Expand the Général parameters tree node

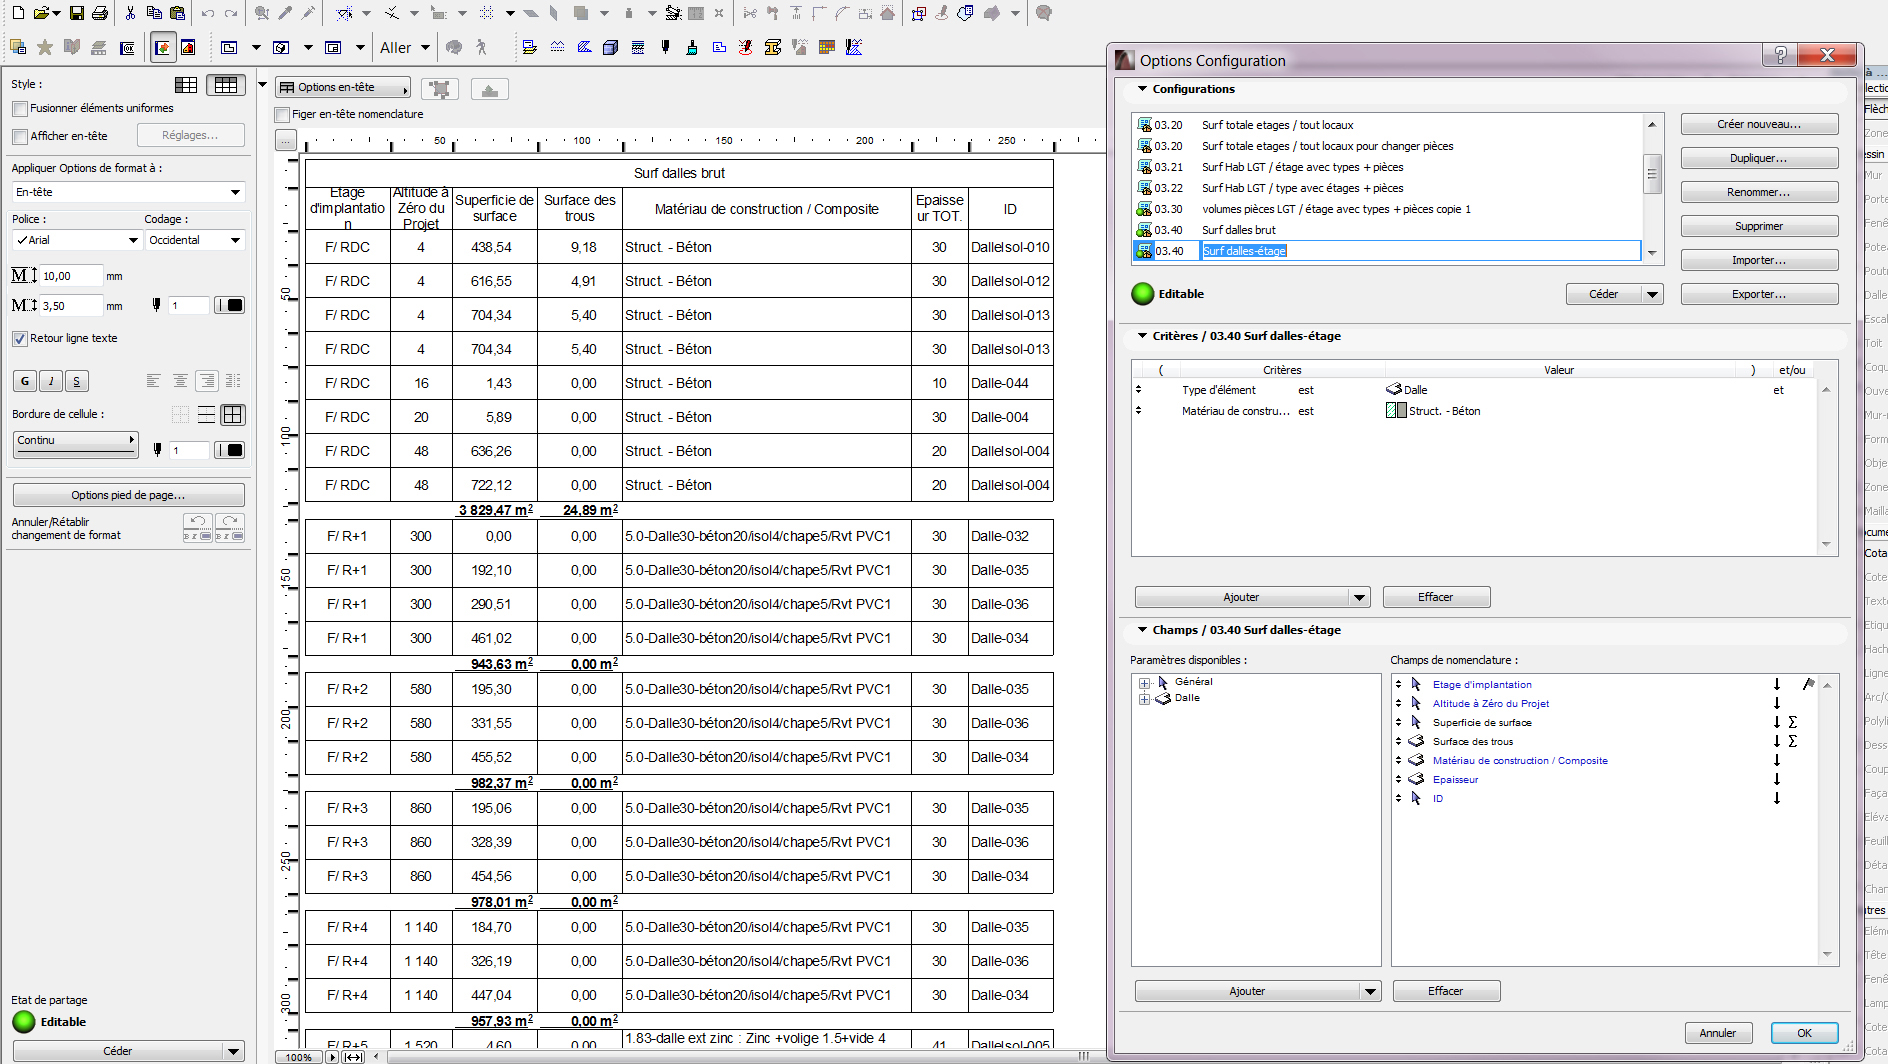tap(1144, 683)
